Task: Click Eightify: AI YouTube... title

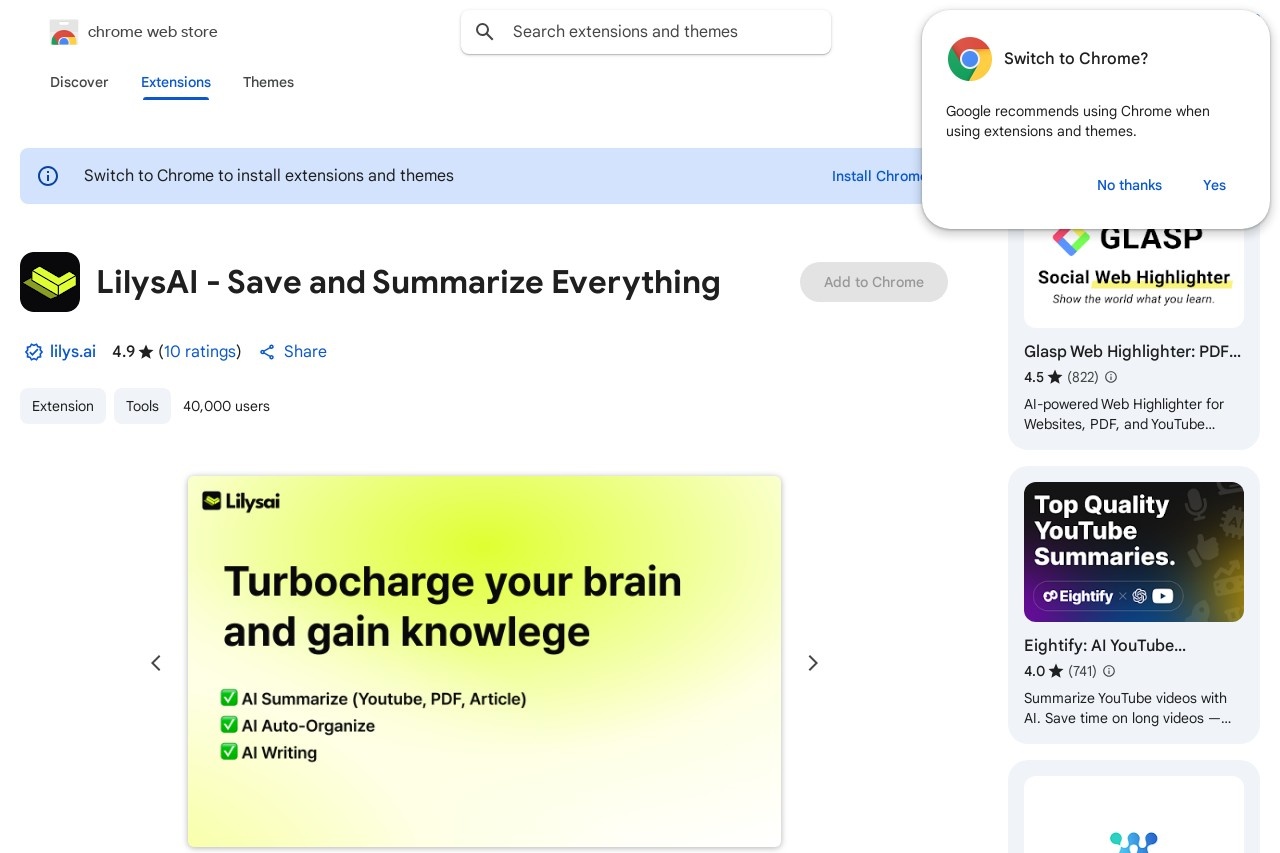Action: tap(1105, 646)
